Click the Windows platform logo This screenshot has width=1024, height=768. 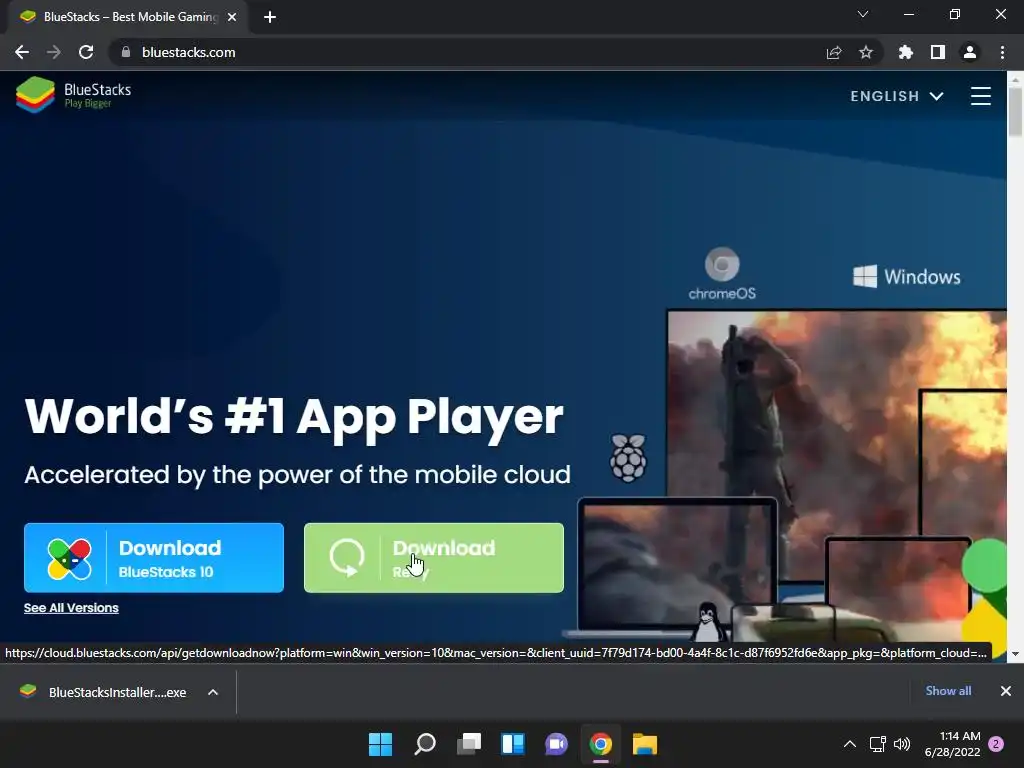906,277
